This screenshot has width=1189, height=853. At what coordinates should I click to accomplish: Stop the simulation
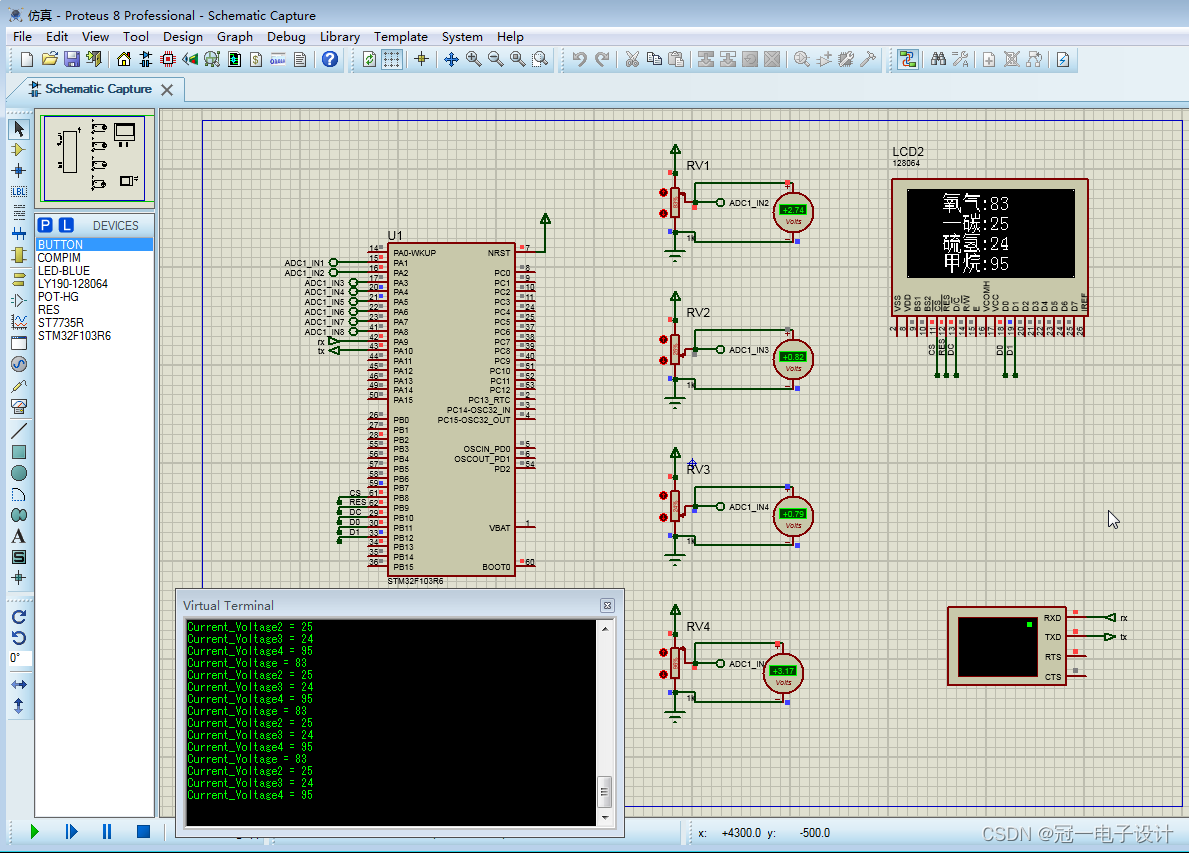click(x=143, y=831)
